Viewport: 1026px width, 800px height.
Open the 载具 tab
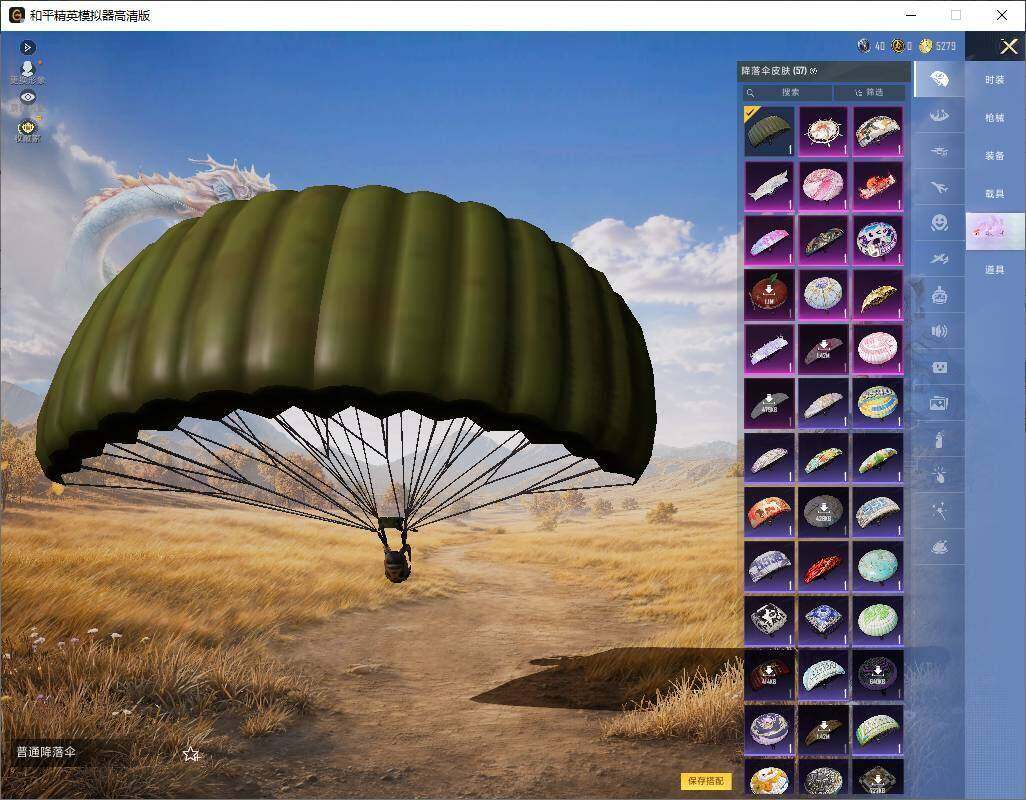995,194
